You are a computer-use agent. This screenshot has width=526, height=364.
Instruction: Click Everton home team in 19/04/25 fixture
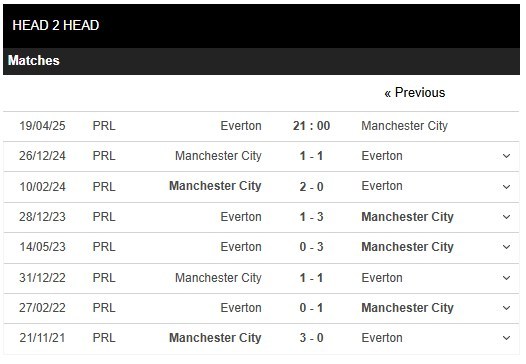(241, 126)
